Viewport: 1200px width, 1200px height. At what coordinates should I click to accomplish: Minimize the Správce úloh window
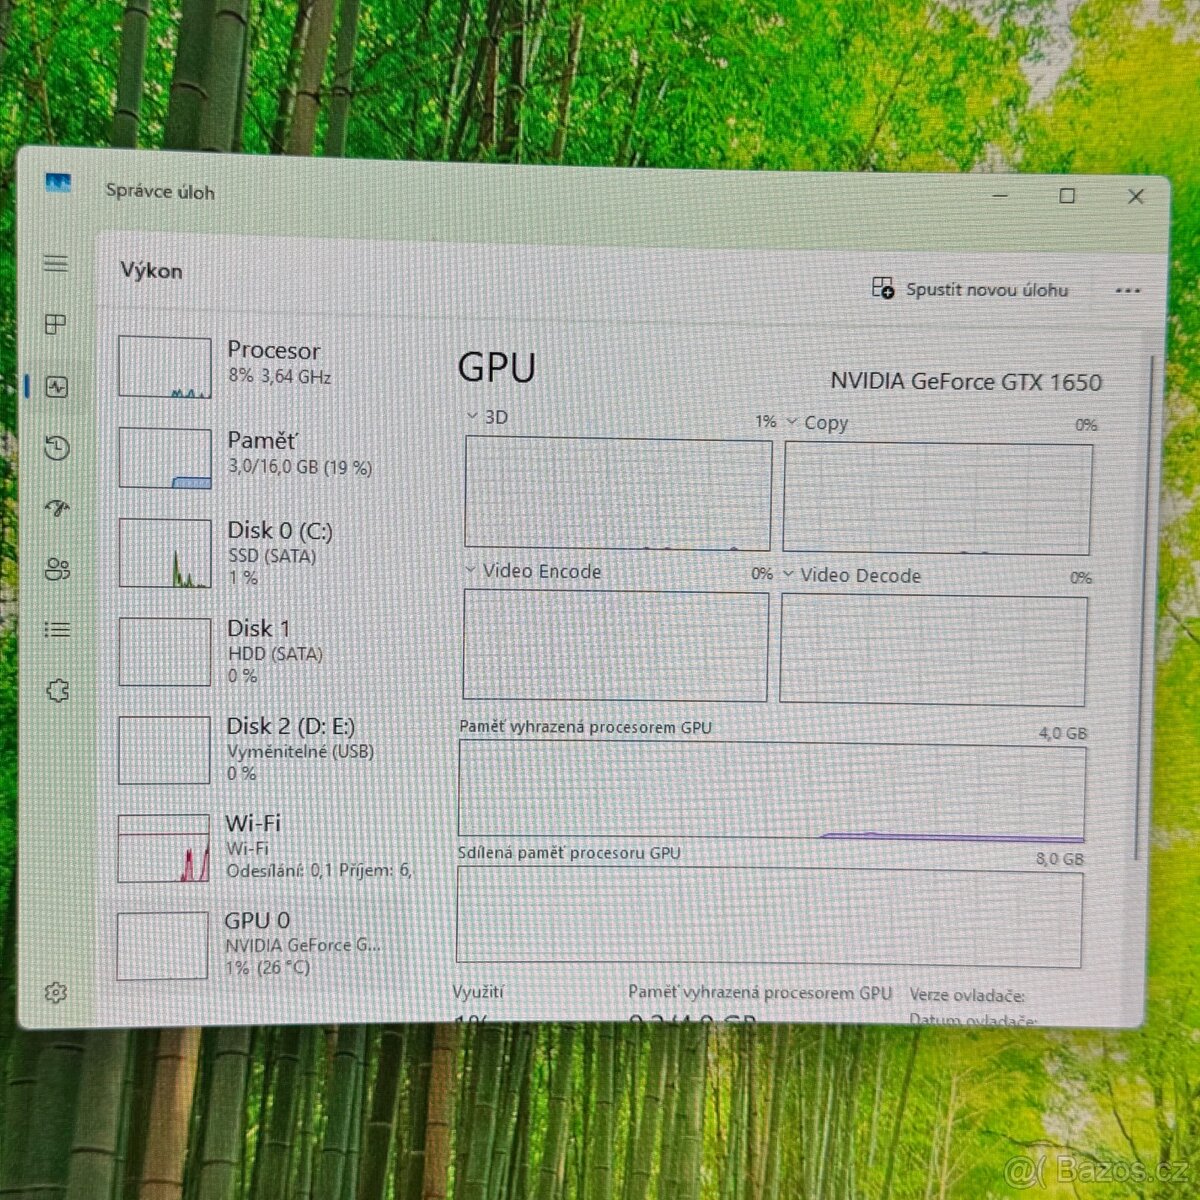pos(1002,196)
